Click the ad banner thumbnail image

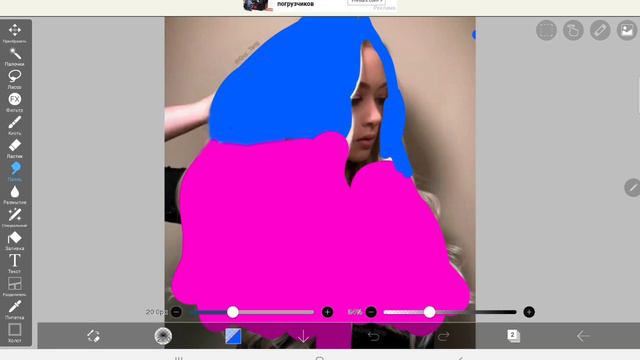coord(258,5)
